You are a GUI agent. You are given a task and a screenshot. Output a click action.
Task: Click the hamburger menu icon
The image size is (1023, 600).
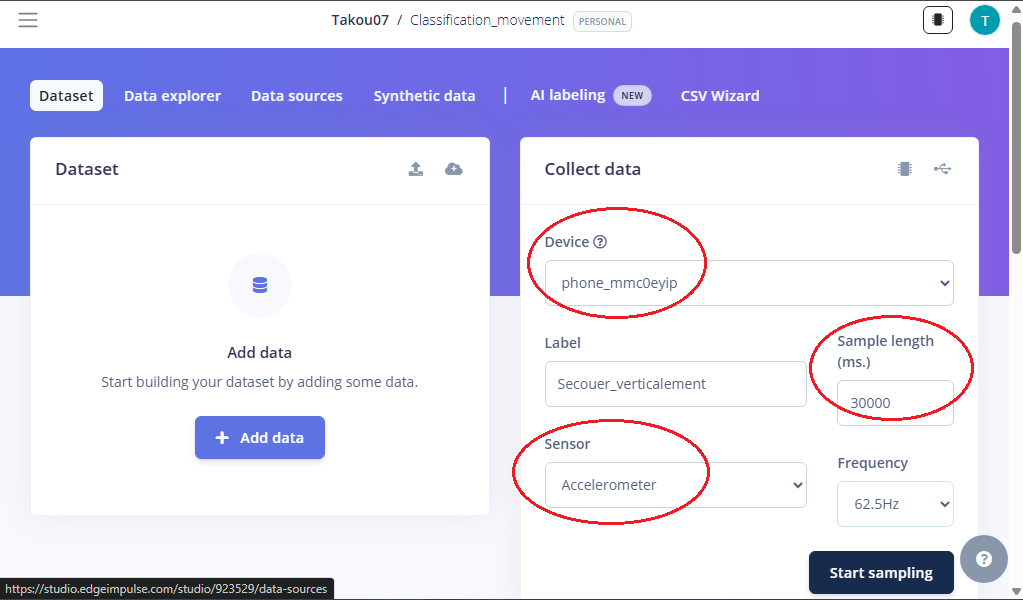[x=27, y=19]
